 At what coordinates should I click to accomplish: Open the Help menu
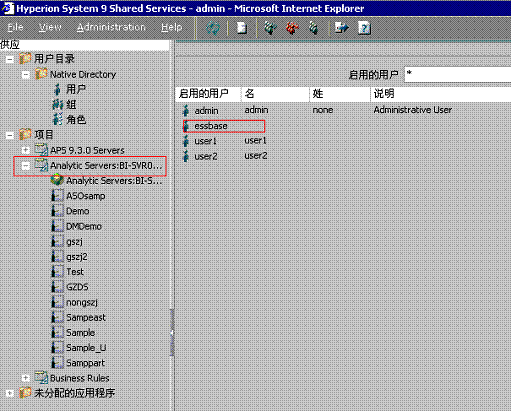(x=171, y=27)
